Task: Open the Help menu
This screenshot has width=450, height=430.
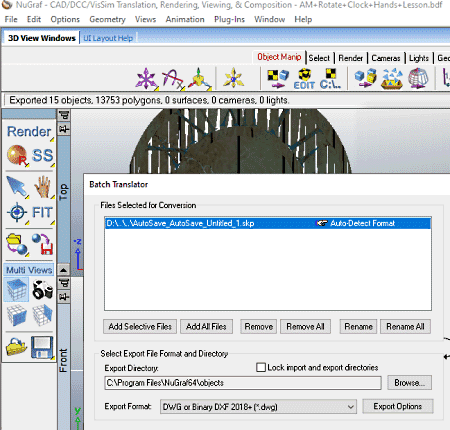Action: (303, 19)
